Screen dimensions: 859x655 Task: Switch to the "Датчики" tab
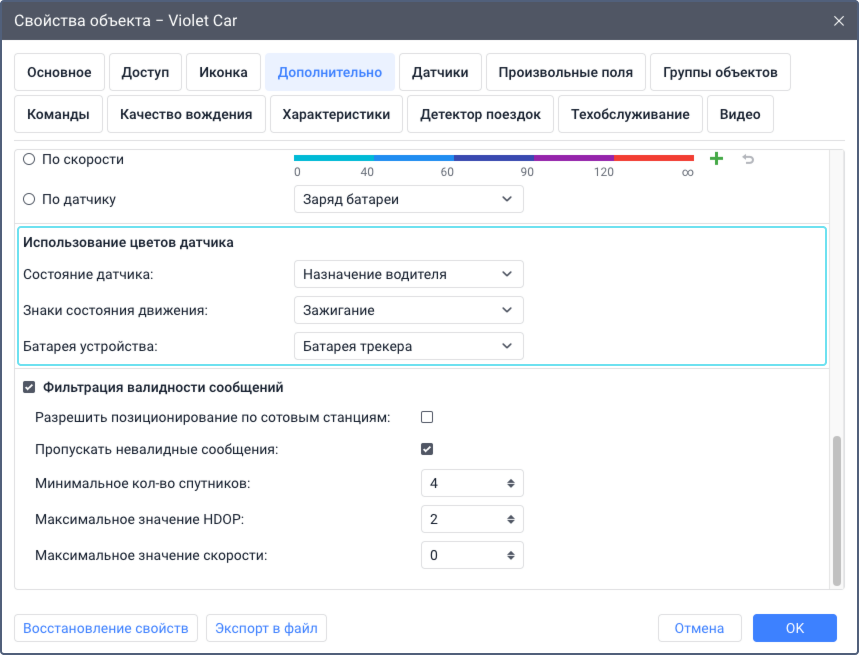[440, 72]
